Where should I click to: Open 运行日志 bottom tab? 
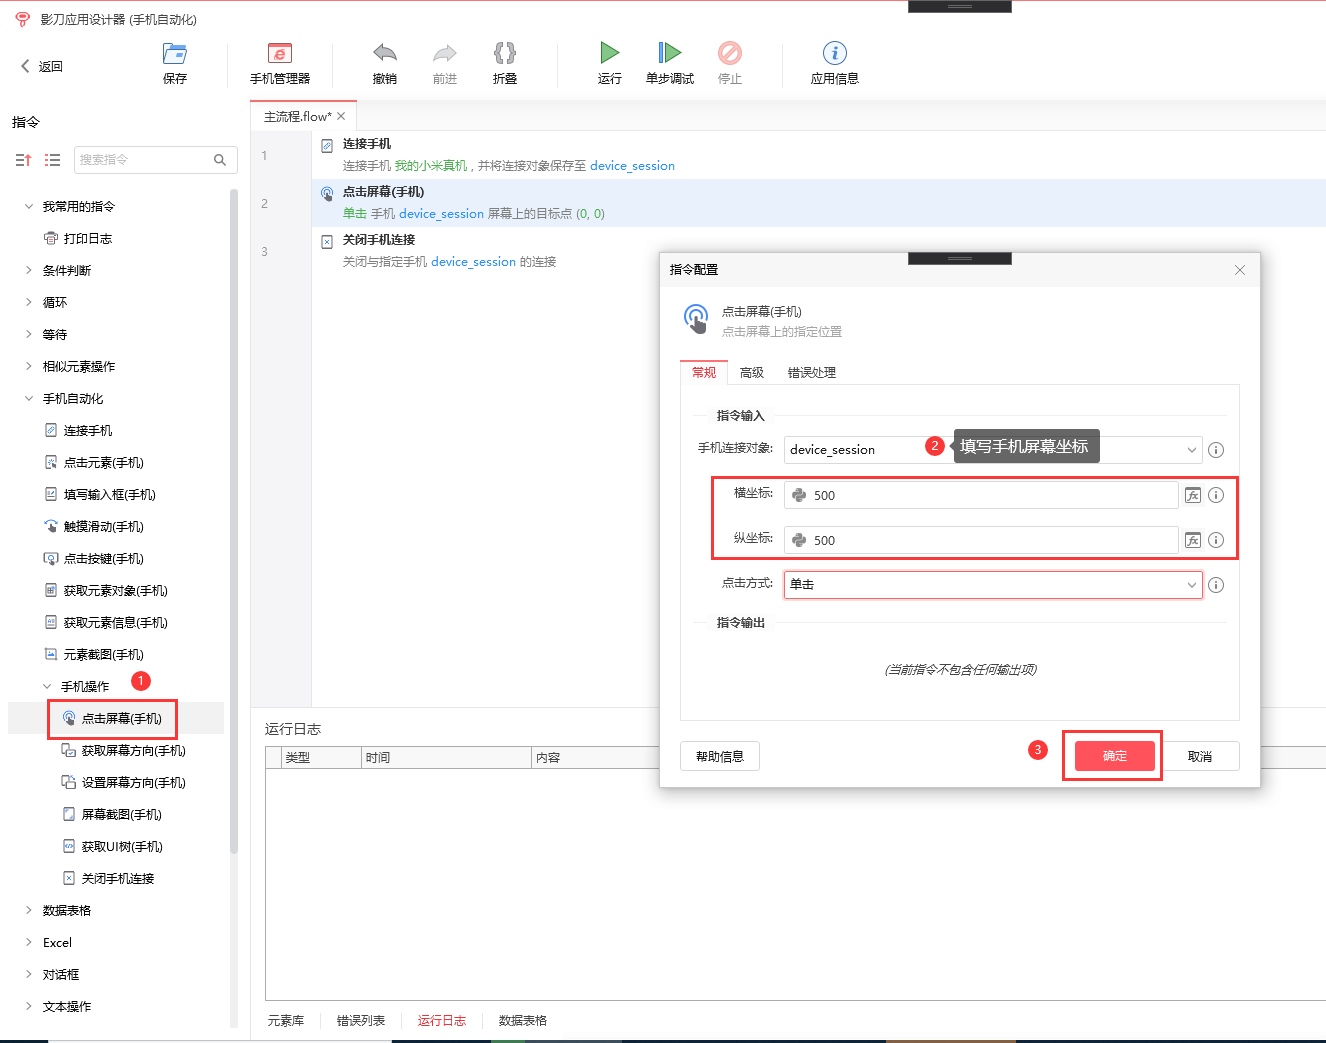[442, 1020]
